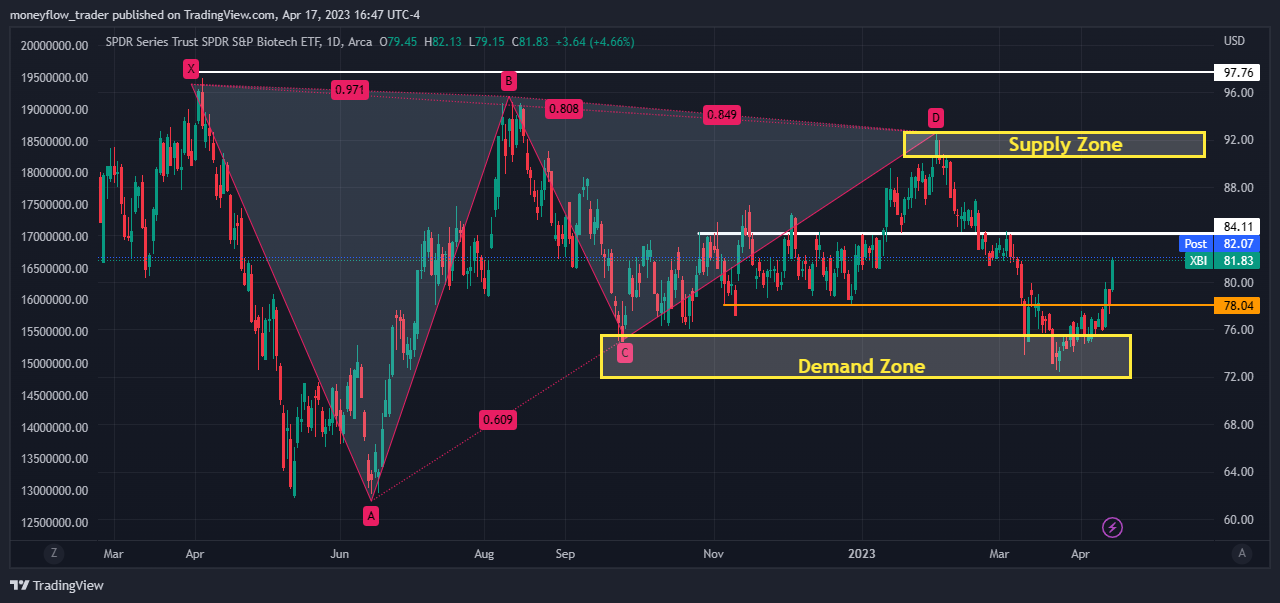
Task: Click the 60.00 price axis value
Action: [1238, 520]
